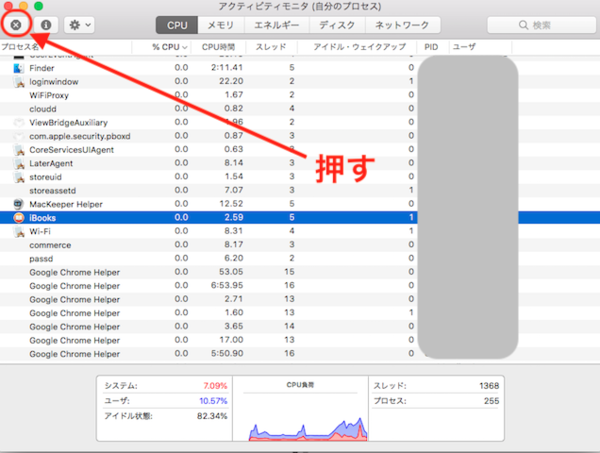Click the Finder process icon
This screenshot has width=600, height=453.
tap(19, 68)
